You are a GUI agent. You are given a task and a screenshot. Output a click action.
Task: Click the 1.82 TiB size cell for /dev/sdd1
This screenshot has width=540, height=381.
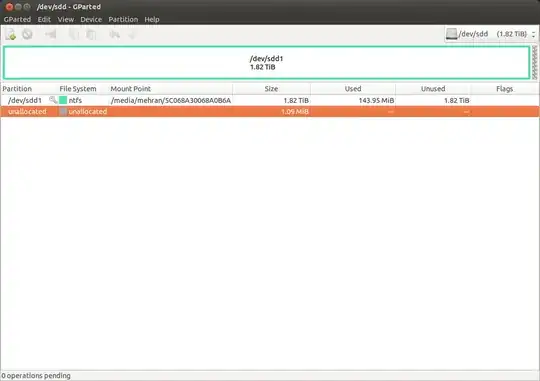point(296,100)
